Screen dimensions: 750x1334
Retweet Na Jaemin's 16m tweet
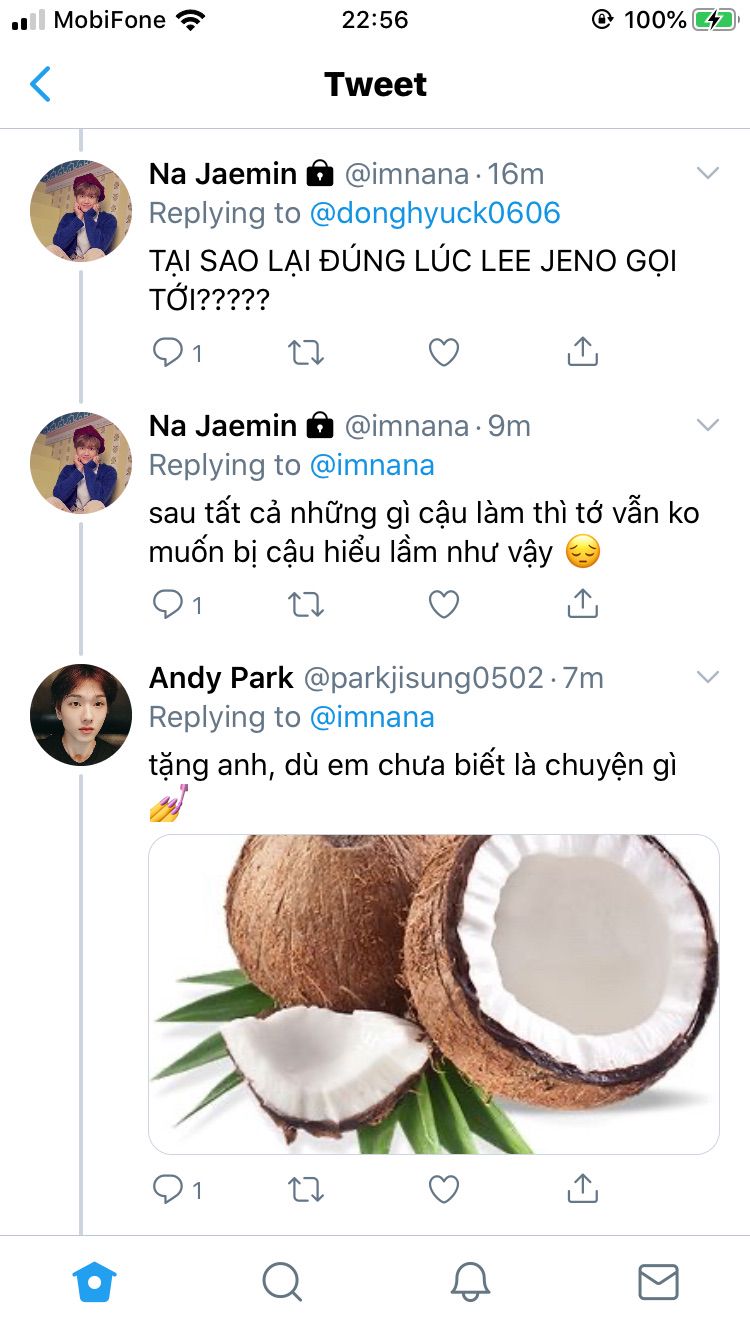tap(305, 352)
